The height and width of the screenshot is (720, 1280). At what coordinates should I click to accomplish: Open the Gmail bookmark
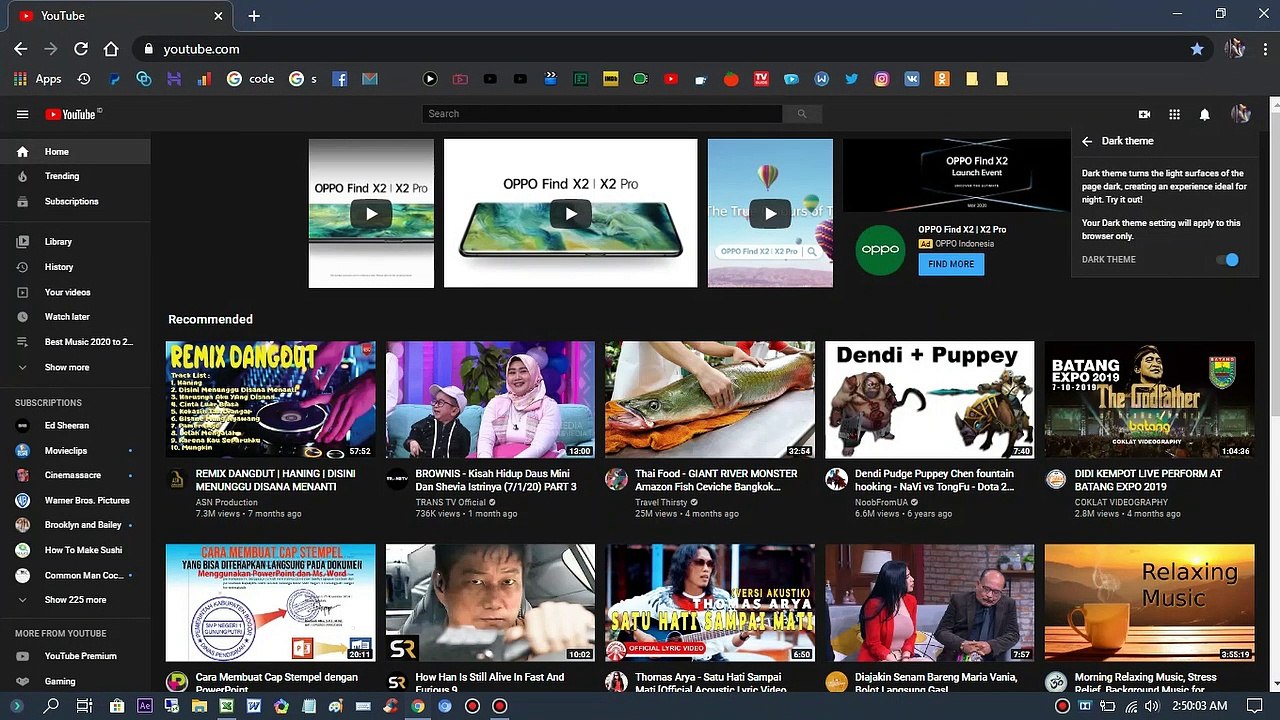370,79
